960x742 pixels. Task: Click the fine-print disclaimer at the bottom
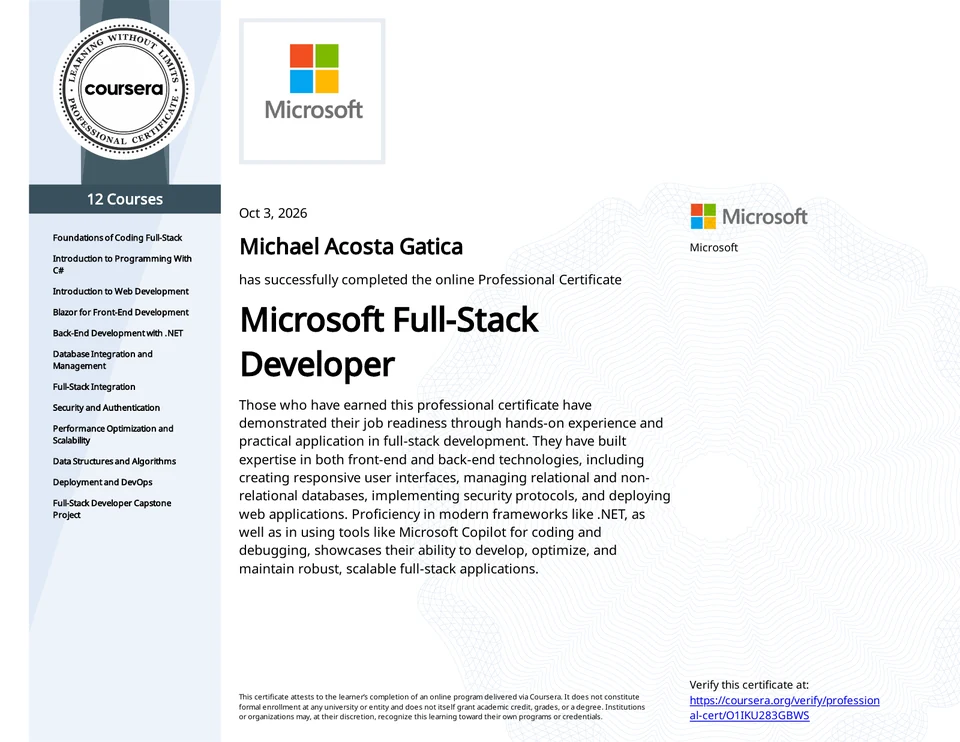pos(442,706)
